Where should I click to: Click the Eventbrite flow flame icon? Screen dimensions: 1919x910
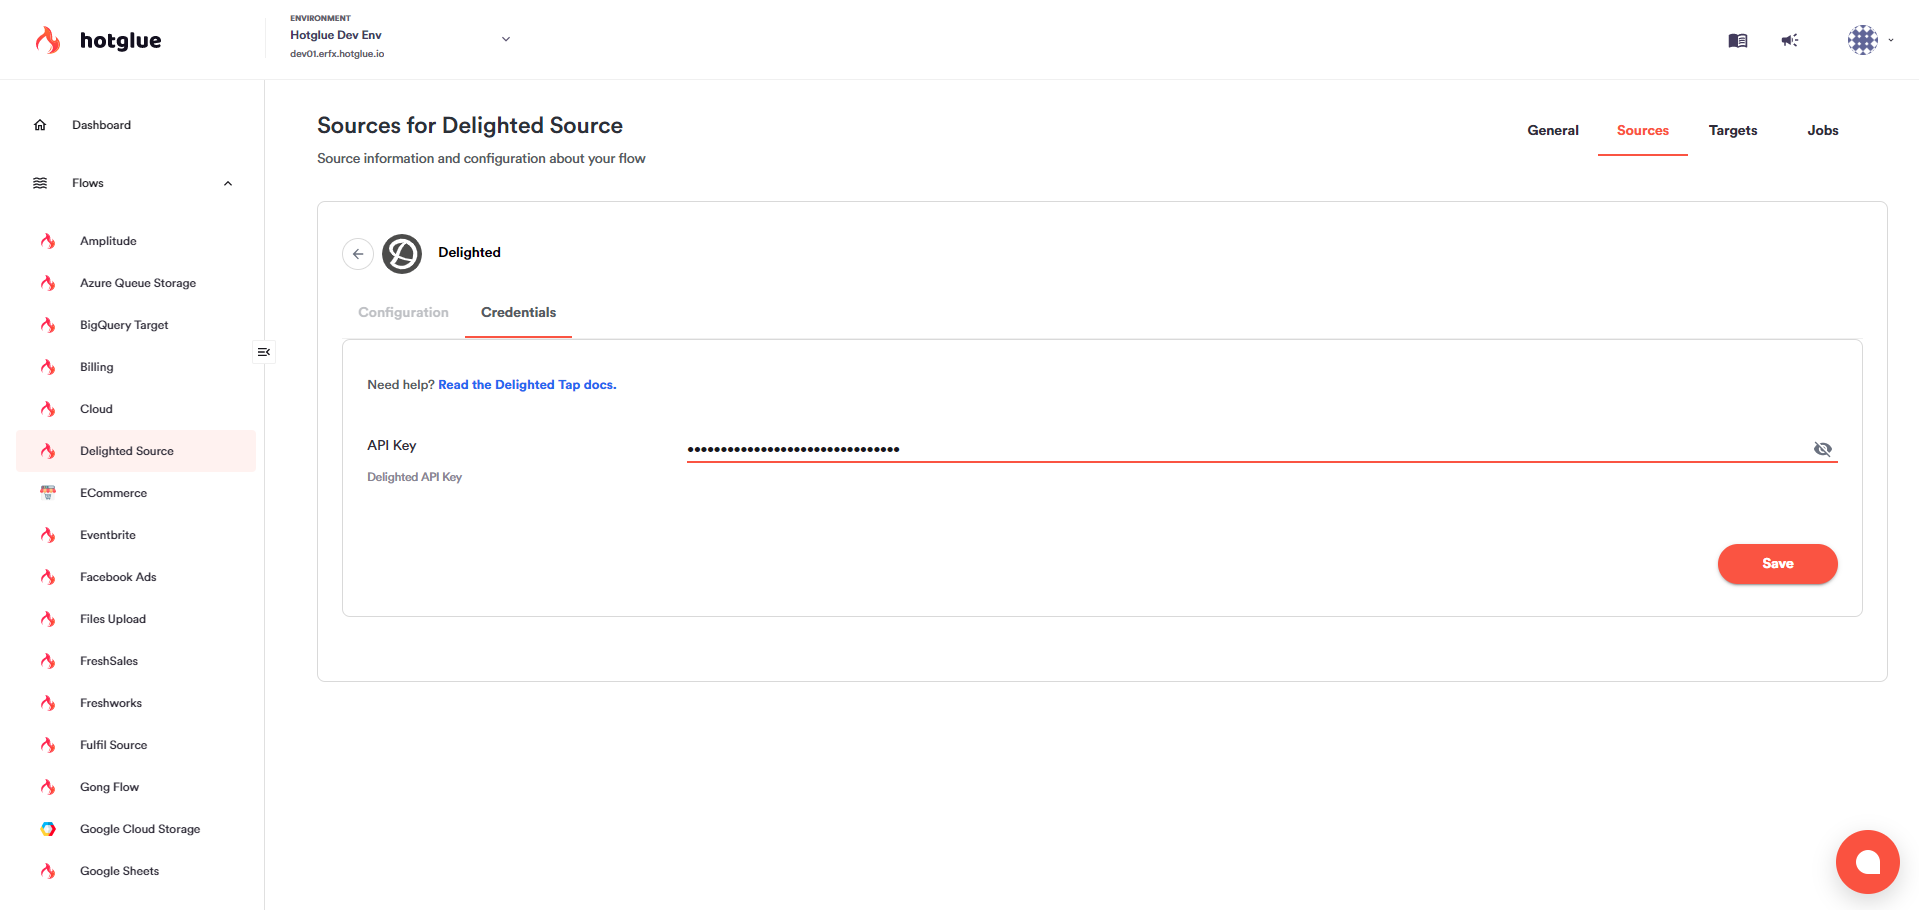(x=48, y=535)
